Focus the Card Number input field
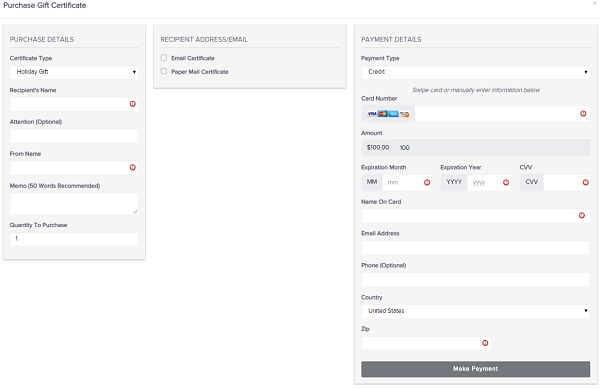Image resolution: width=600 pixels, height=389 pixels. (502, 114)
